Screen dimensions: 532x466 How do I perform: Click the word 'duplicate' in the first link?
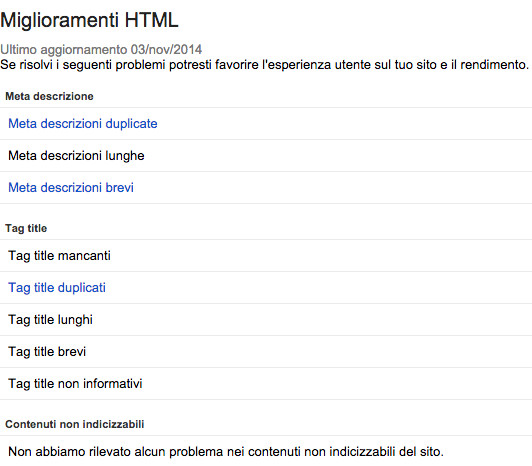[x=132, y=124]
